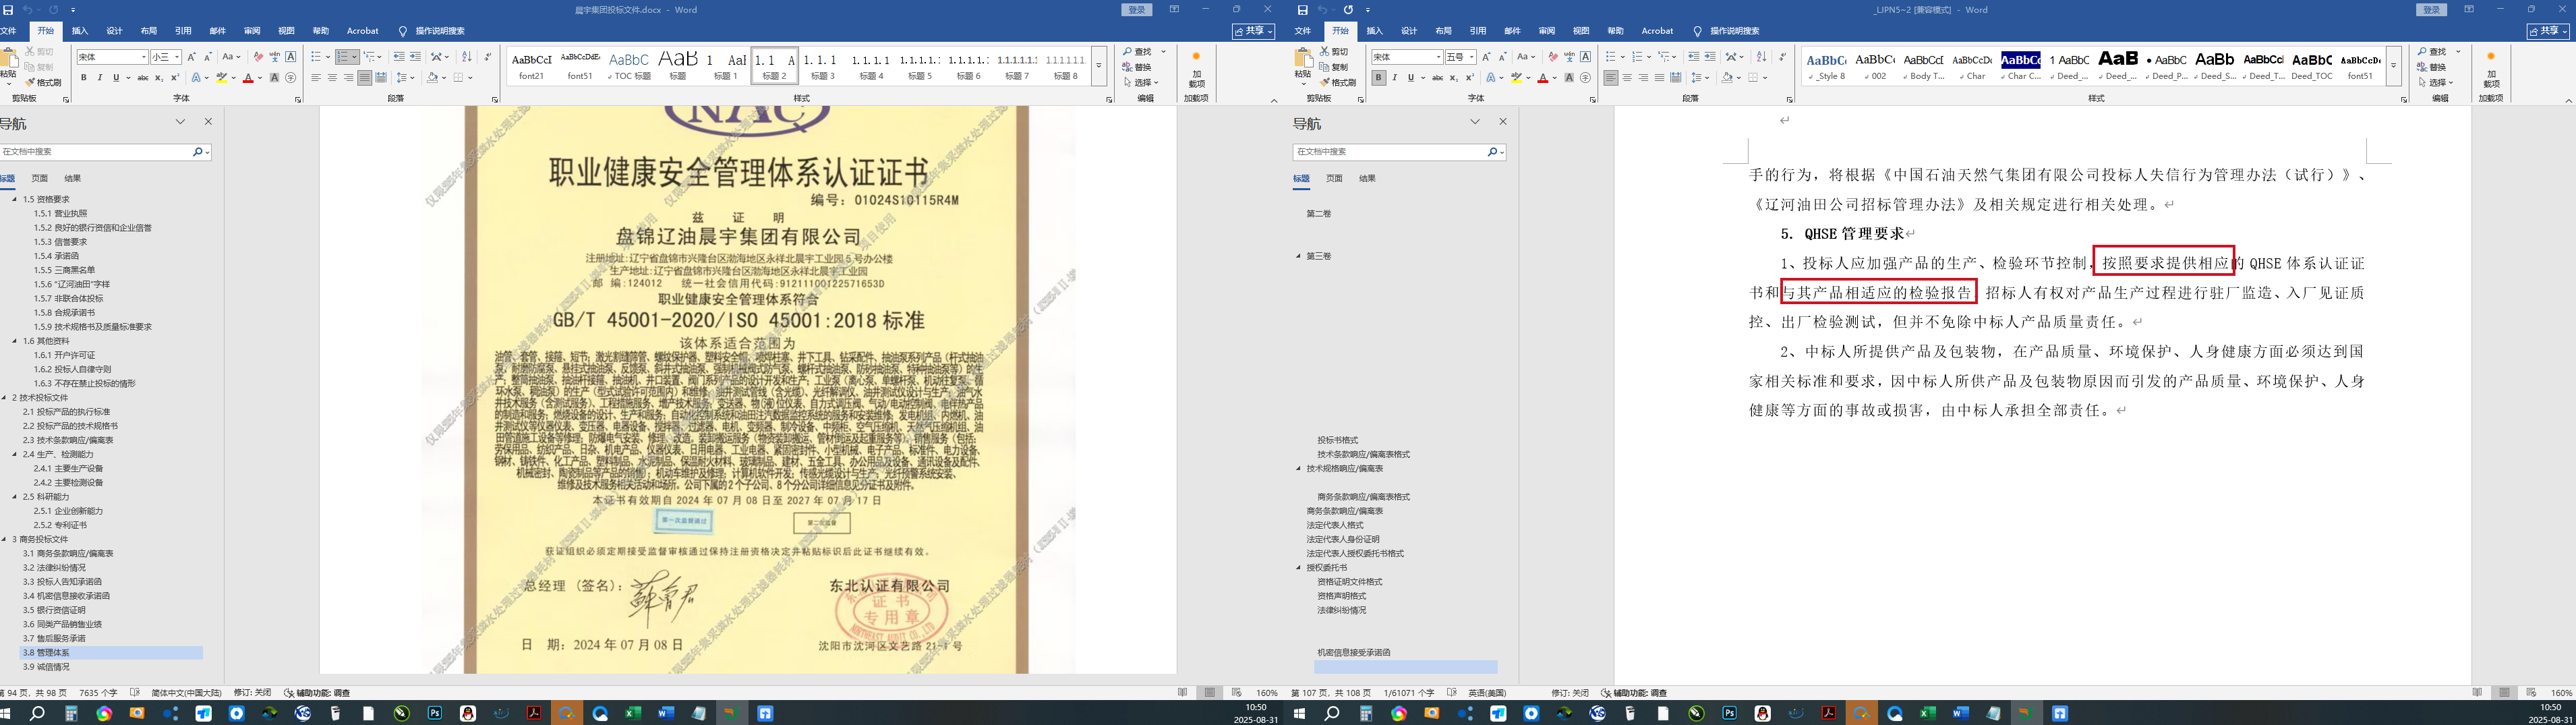
Task: Open Excel from the left monitor's taskbar
Action: coord(633,714)
